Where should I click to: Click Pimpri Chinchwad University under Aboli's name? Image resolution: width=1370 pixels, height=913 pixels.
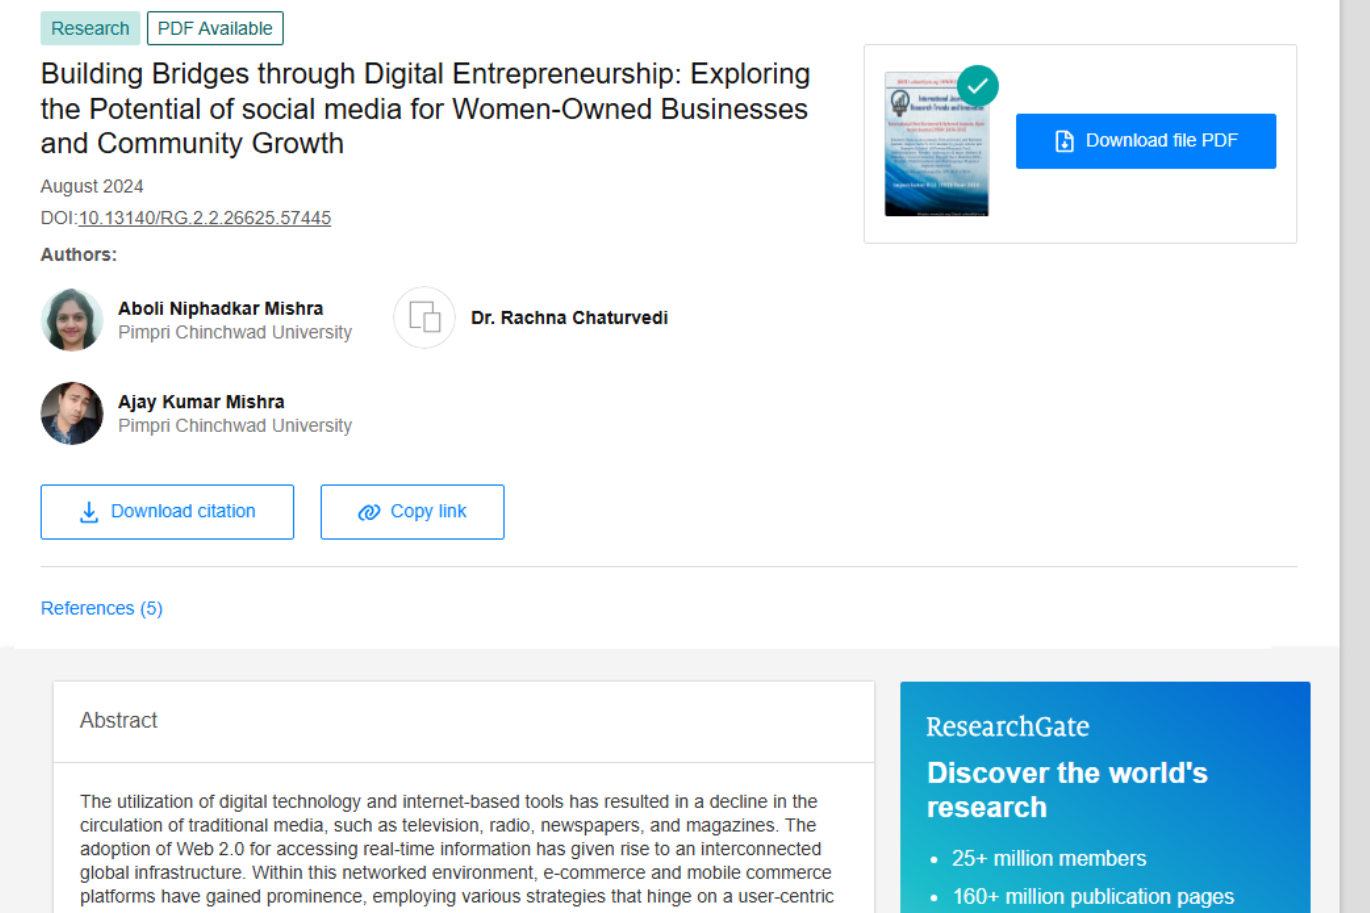click(x=235, y=332)
